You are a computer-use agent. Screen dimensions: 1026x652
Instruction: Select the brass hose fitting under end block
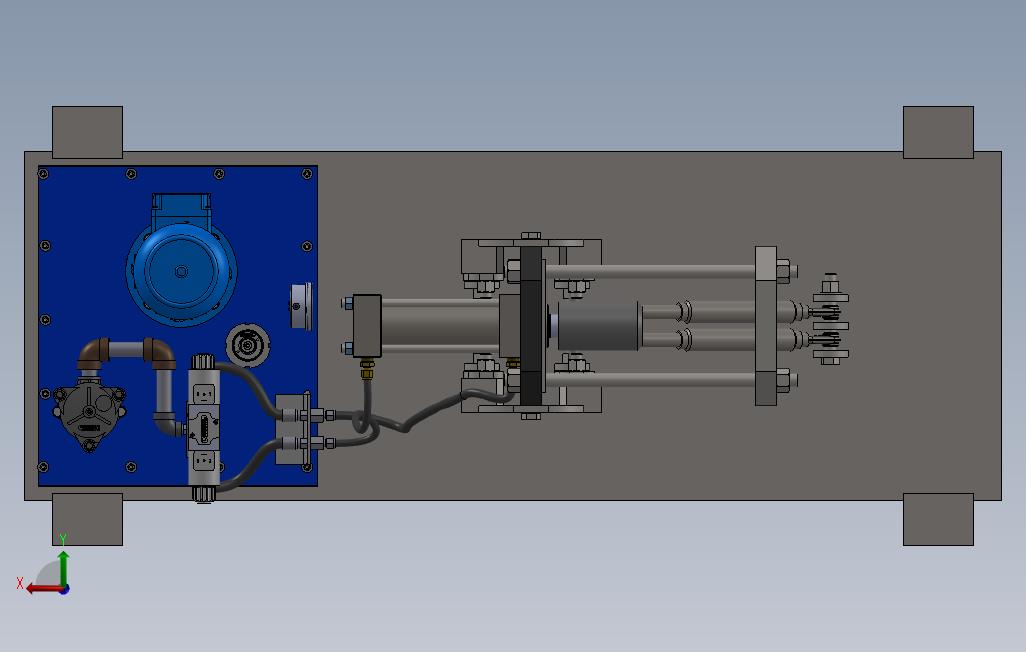point(367,369)
